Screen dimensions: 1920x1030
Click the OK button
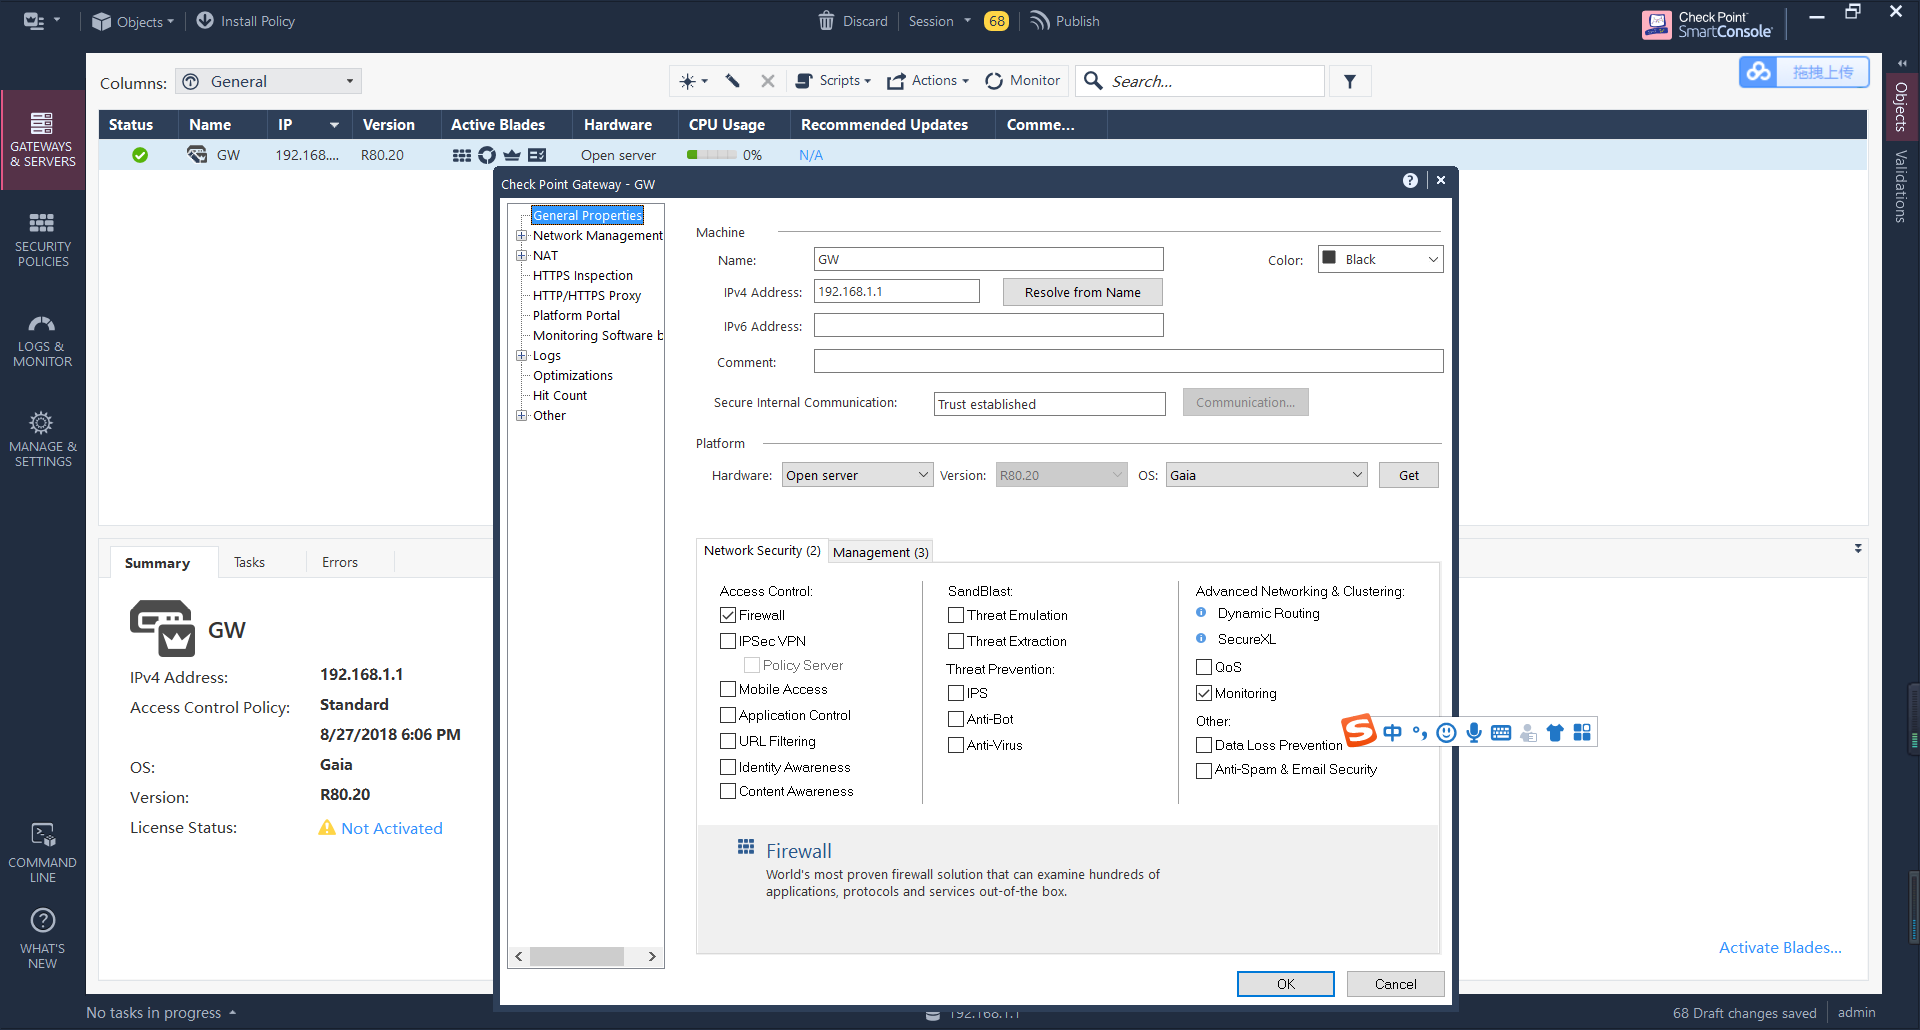pyautogui.click(x=1285, y=984)
